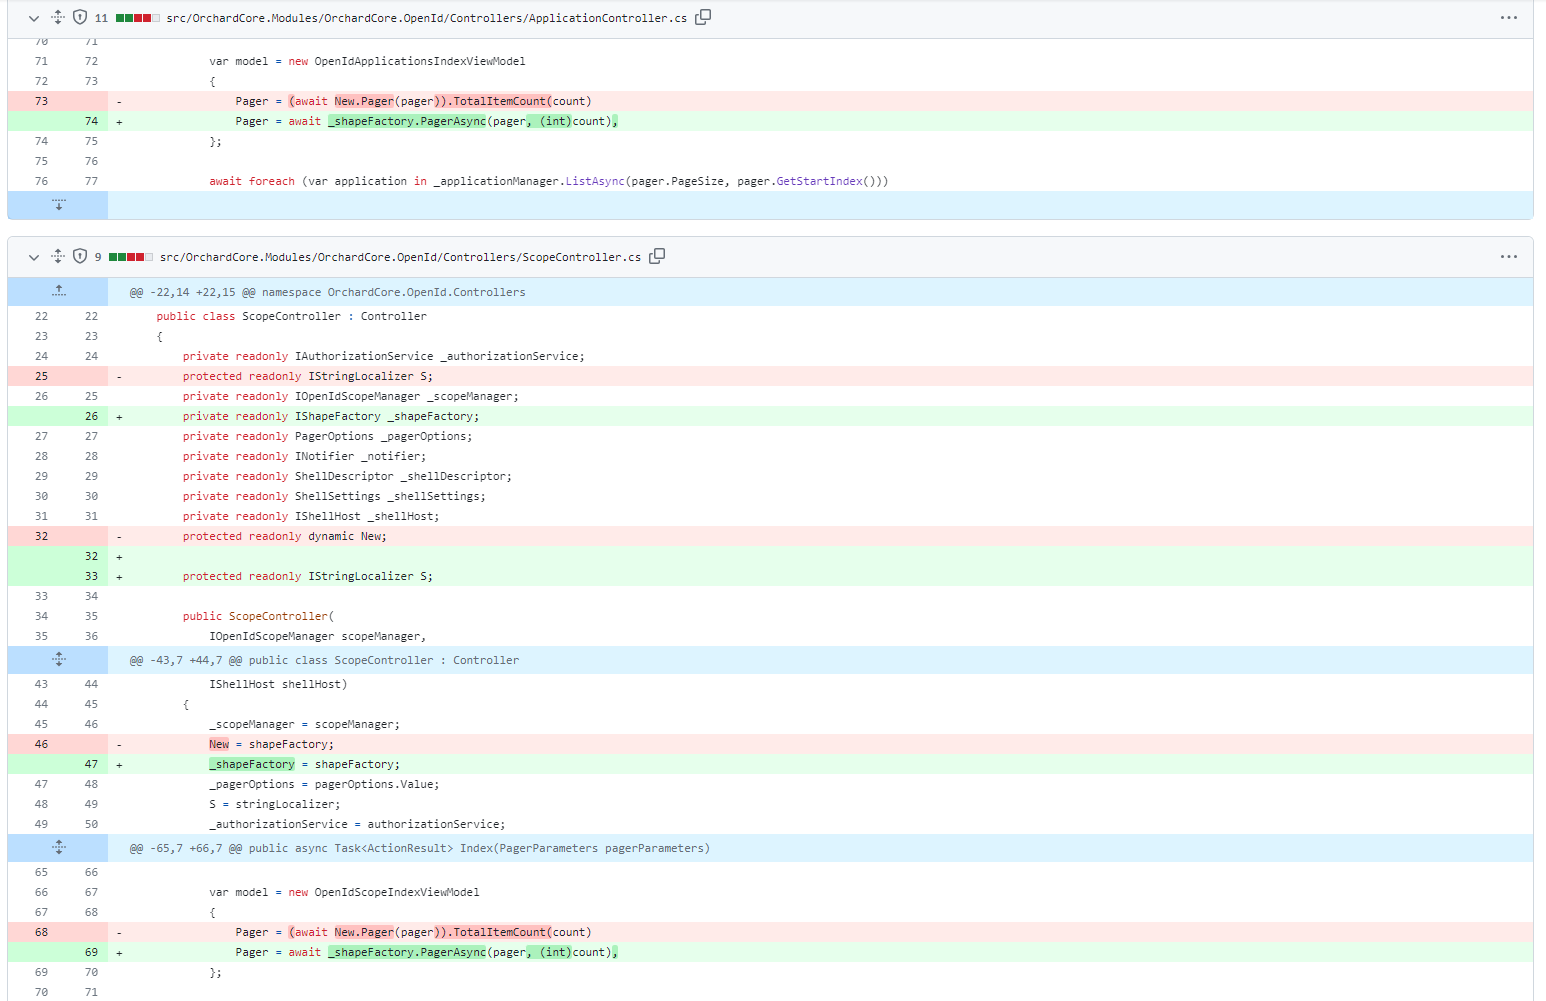Viewport: 1546px width, 1001px height.
Task: Open the ApplicationController.cs file link
Action: pos(427,18)
